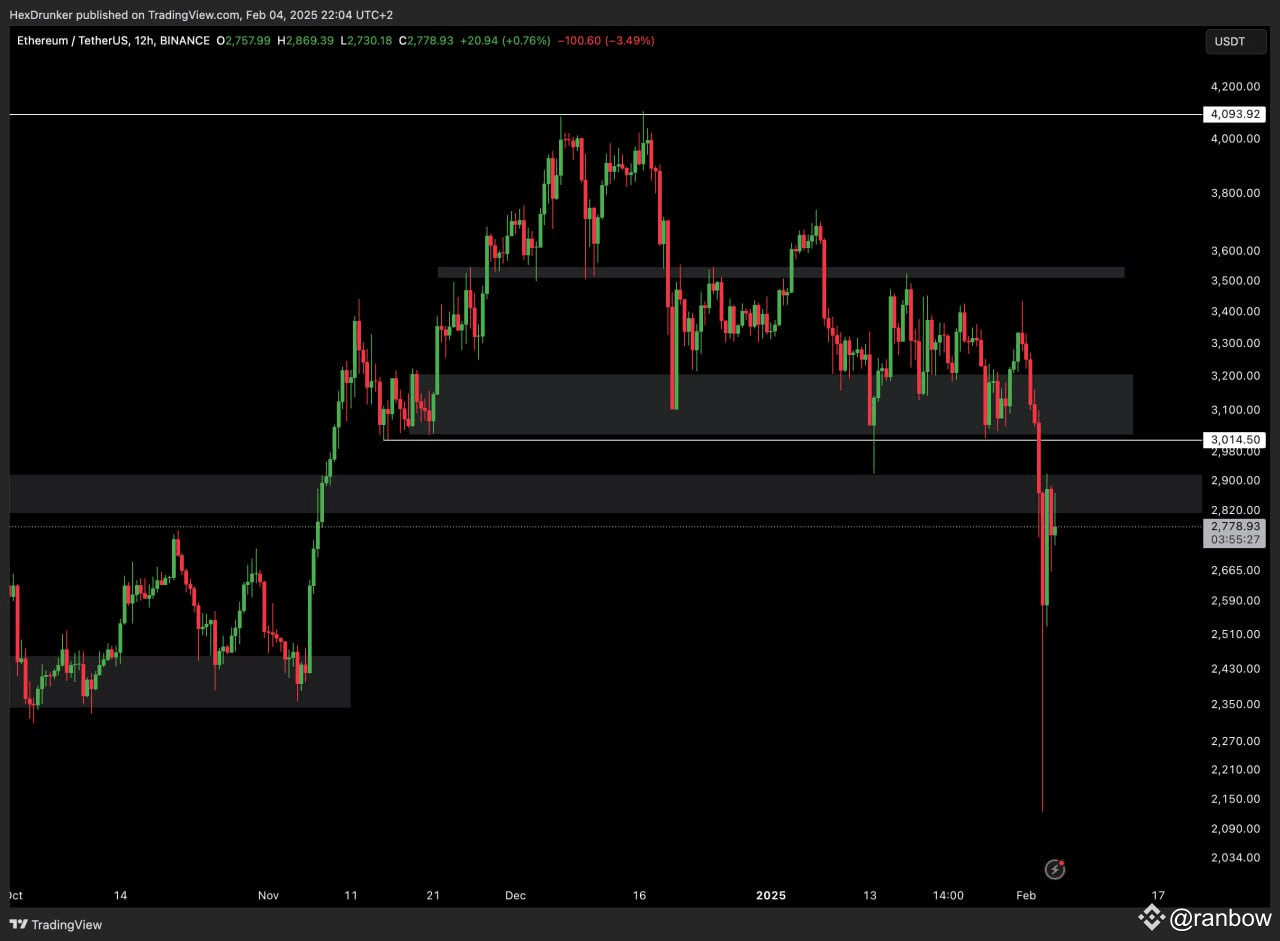Open the USDT currency selector
Screen dimensions: 1280x941
point(1236,41)
